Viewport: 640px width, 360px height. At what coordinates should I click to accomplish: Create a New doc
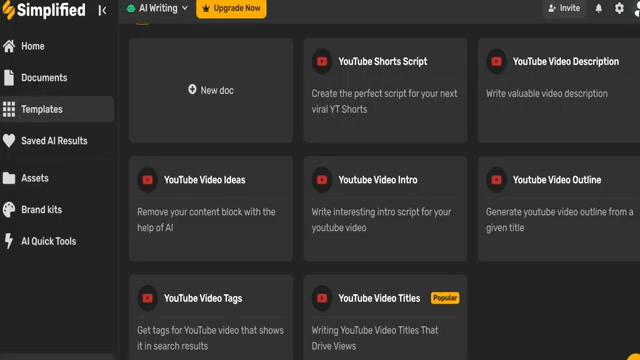[211, 90]
